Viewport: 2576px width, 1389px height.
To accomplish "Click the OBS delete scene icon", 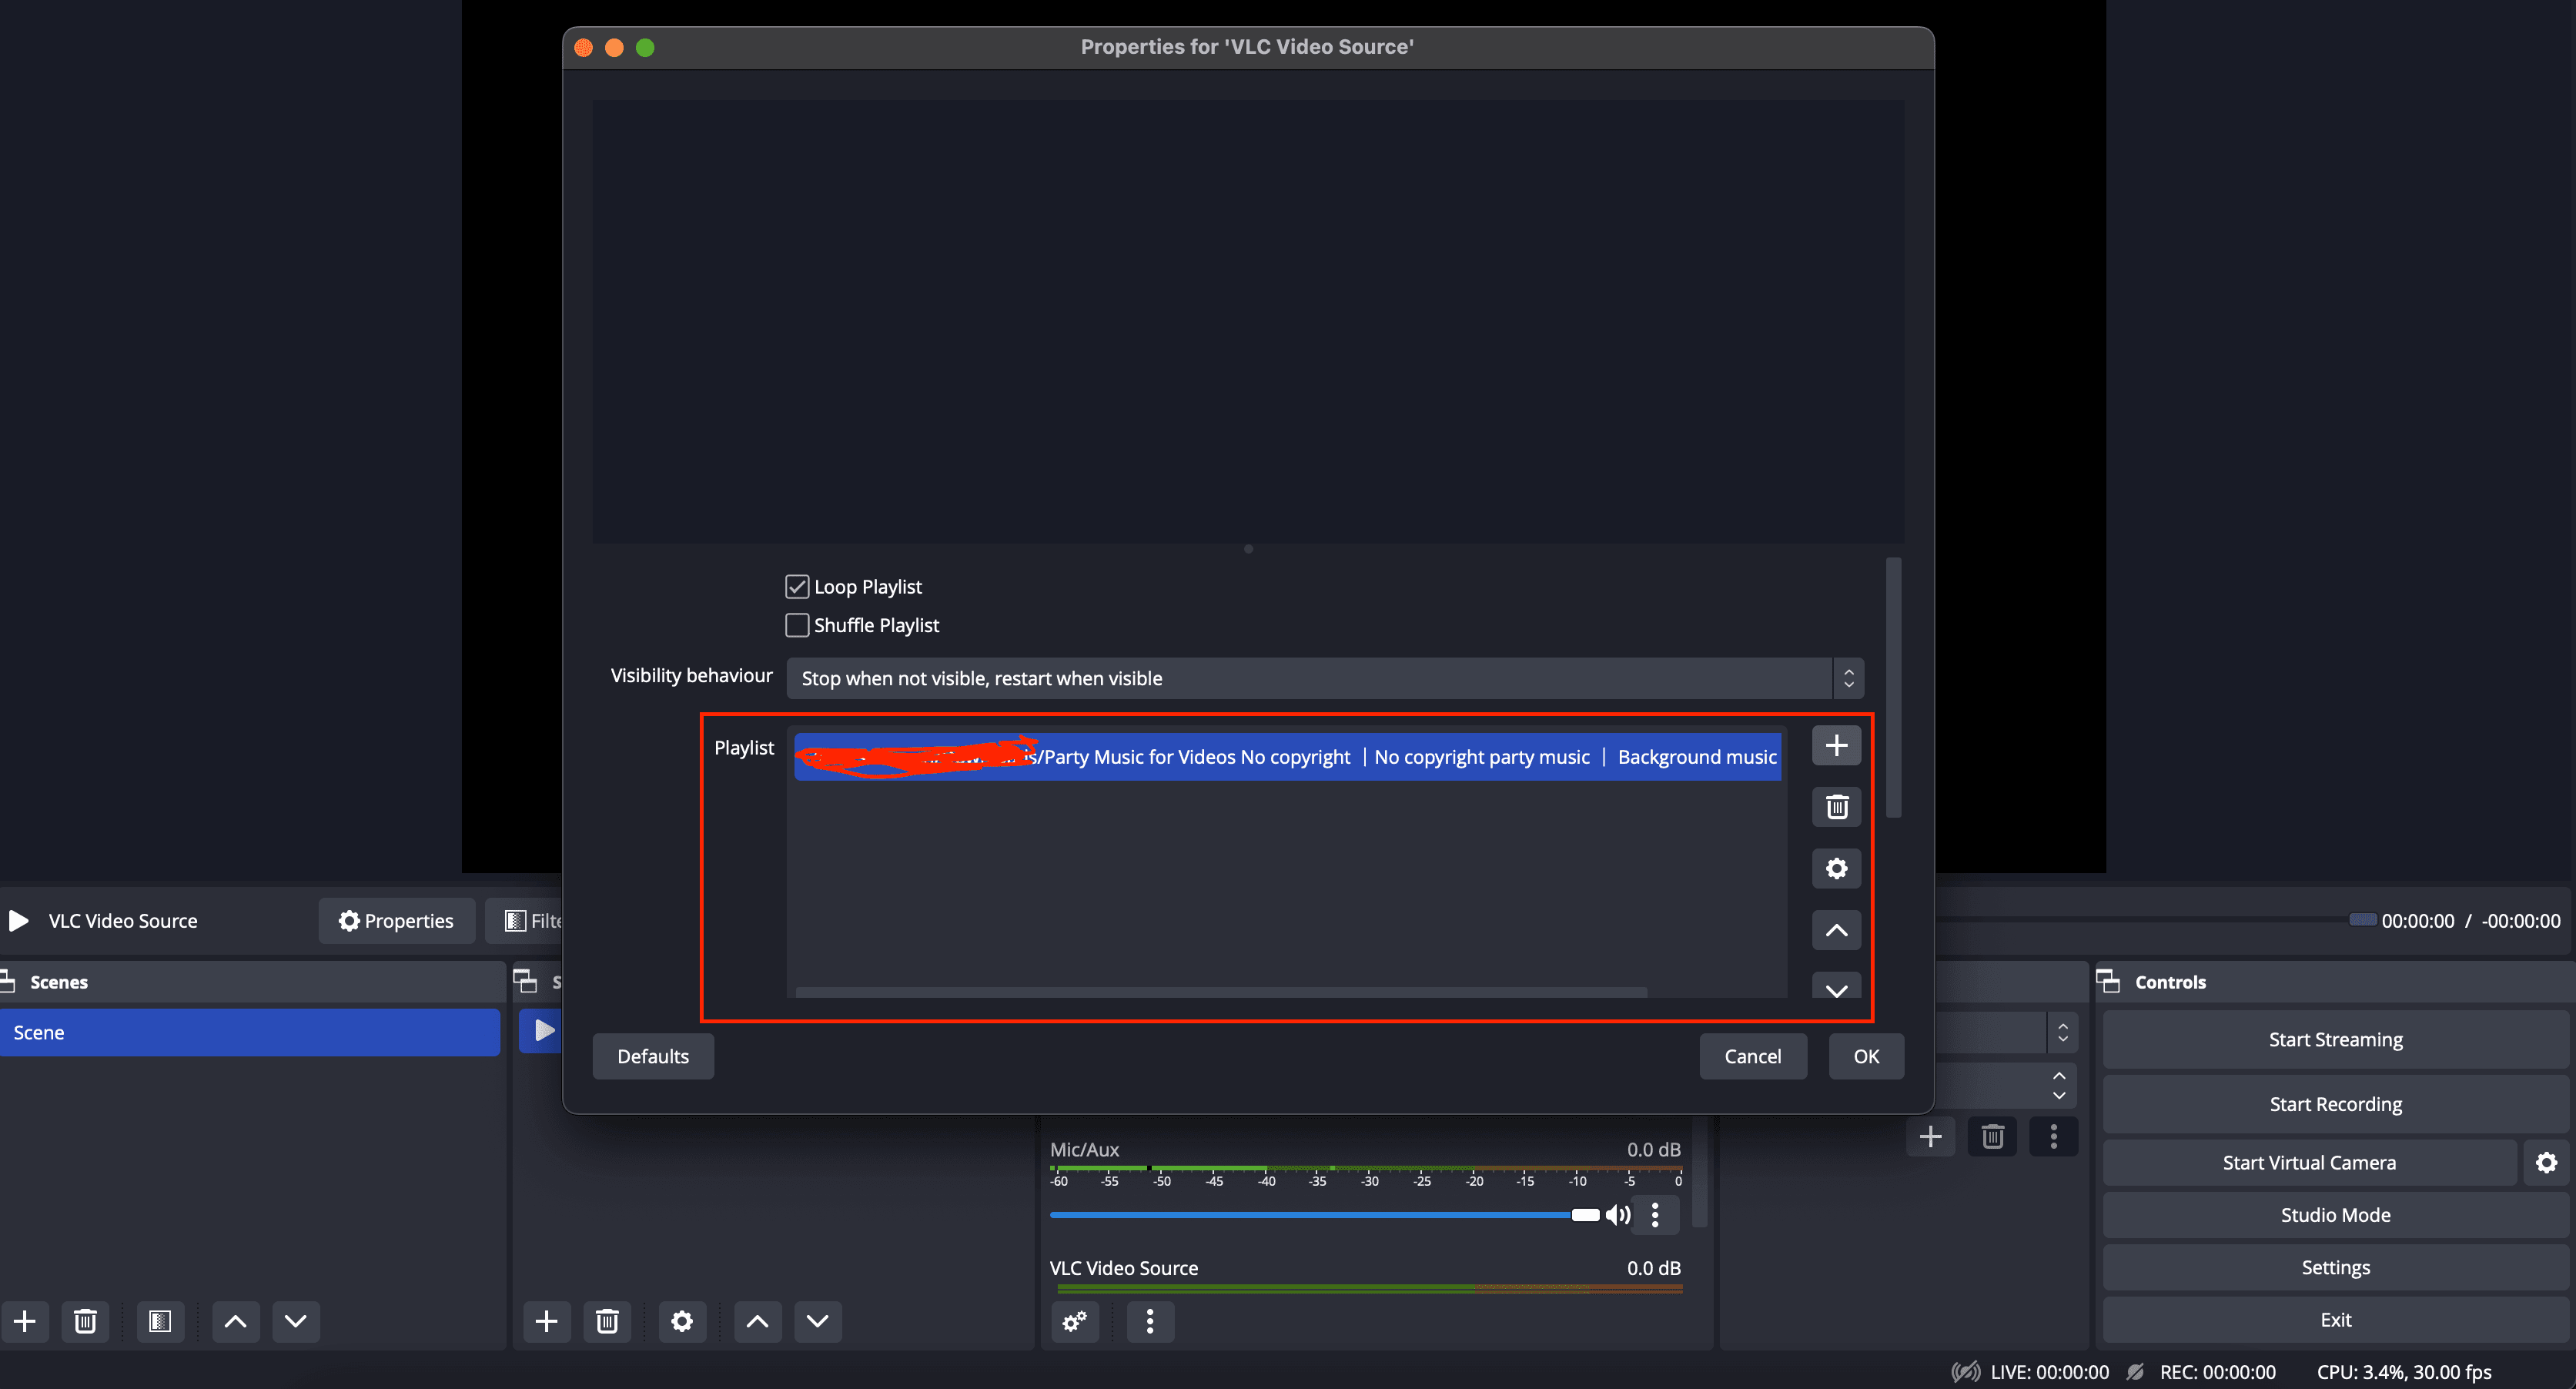I will [82, 1319].
